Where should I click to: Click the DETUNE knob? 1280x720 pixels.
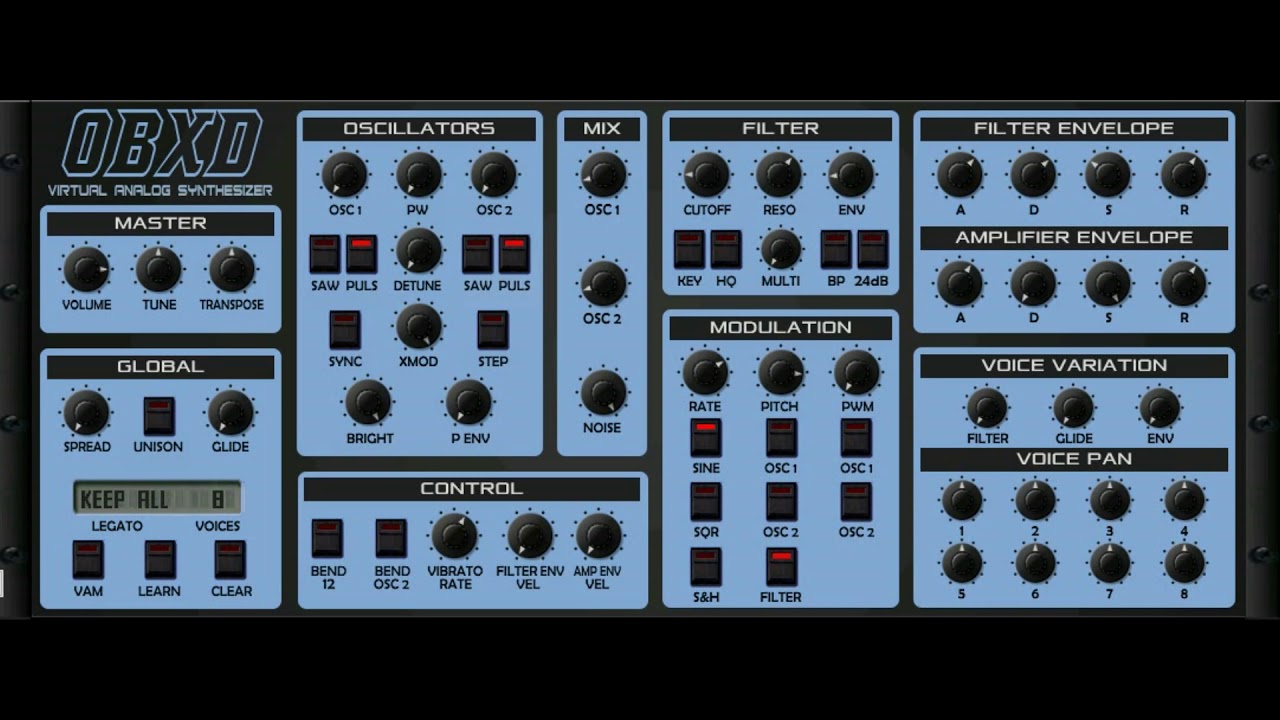click(x=418, y=251)
